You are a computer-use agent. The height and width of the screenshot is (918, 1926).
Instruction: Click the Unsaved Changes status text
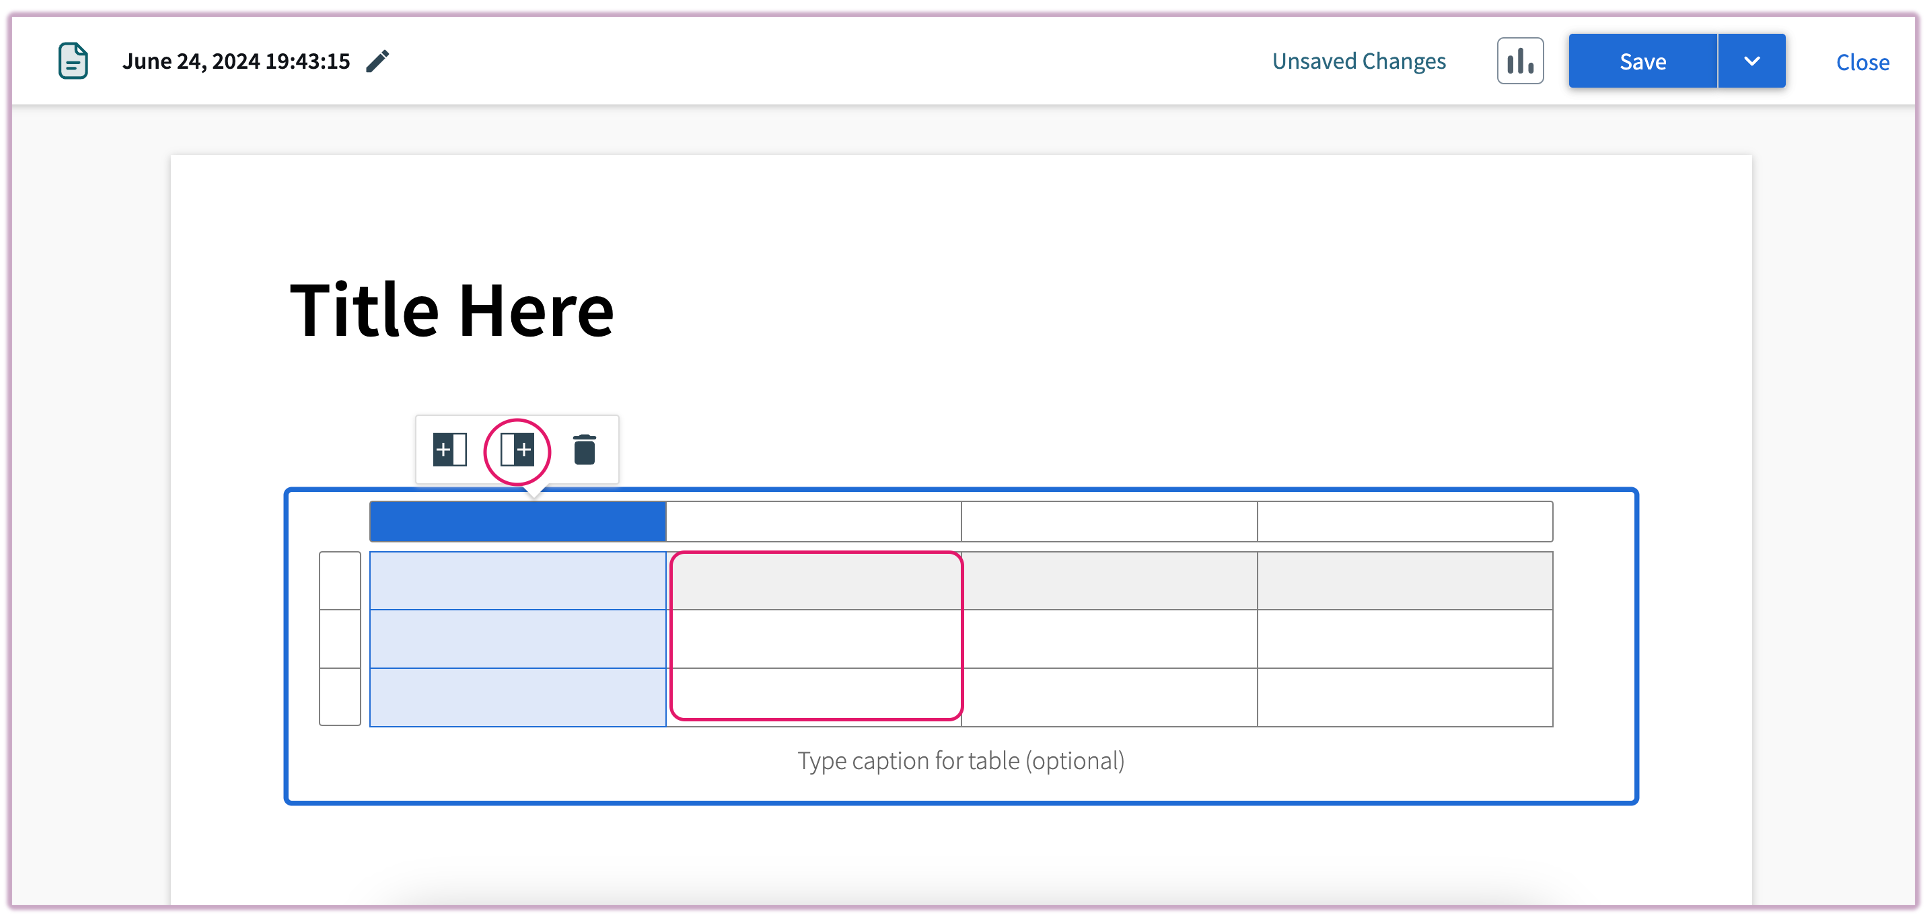pyautogui.click(x=1358, y=61)
